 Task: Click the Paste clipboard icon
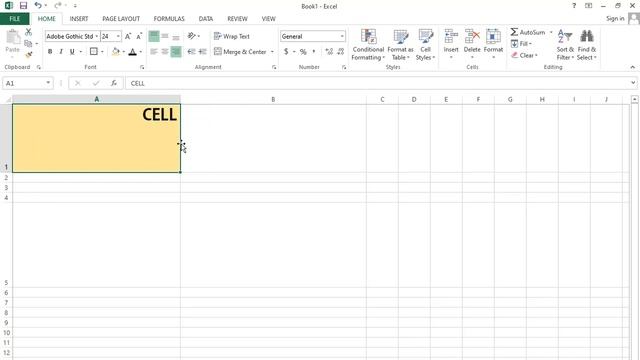[x=13, y=38]
